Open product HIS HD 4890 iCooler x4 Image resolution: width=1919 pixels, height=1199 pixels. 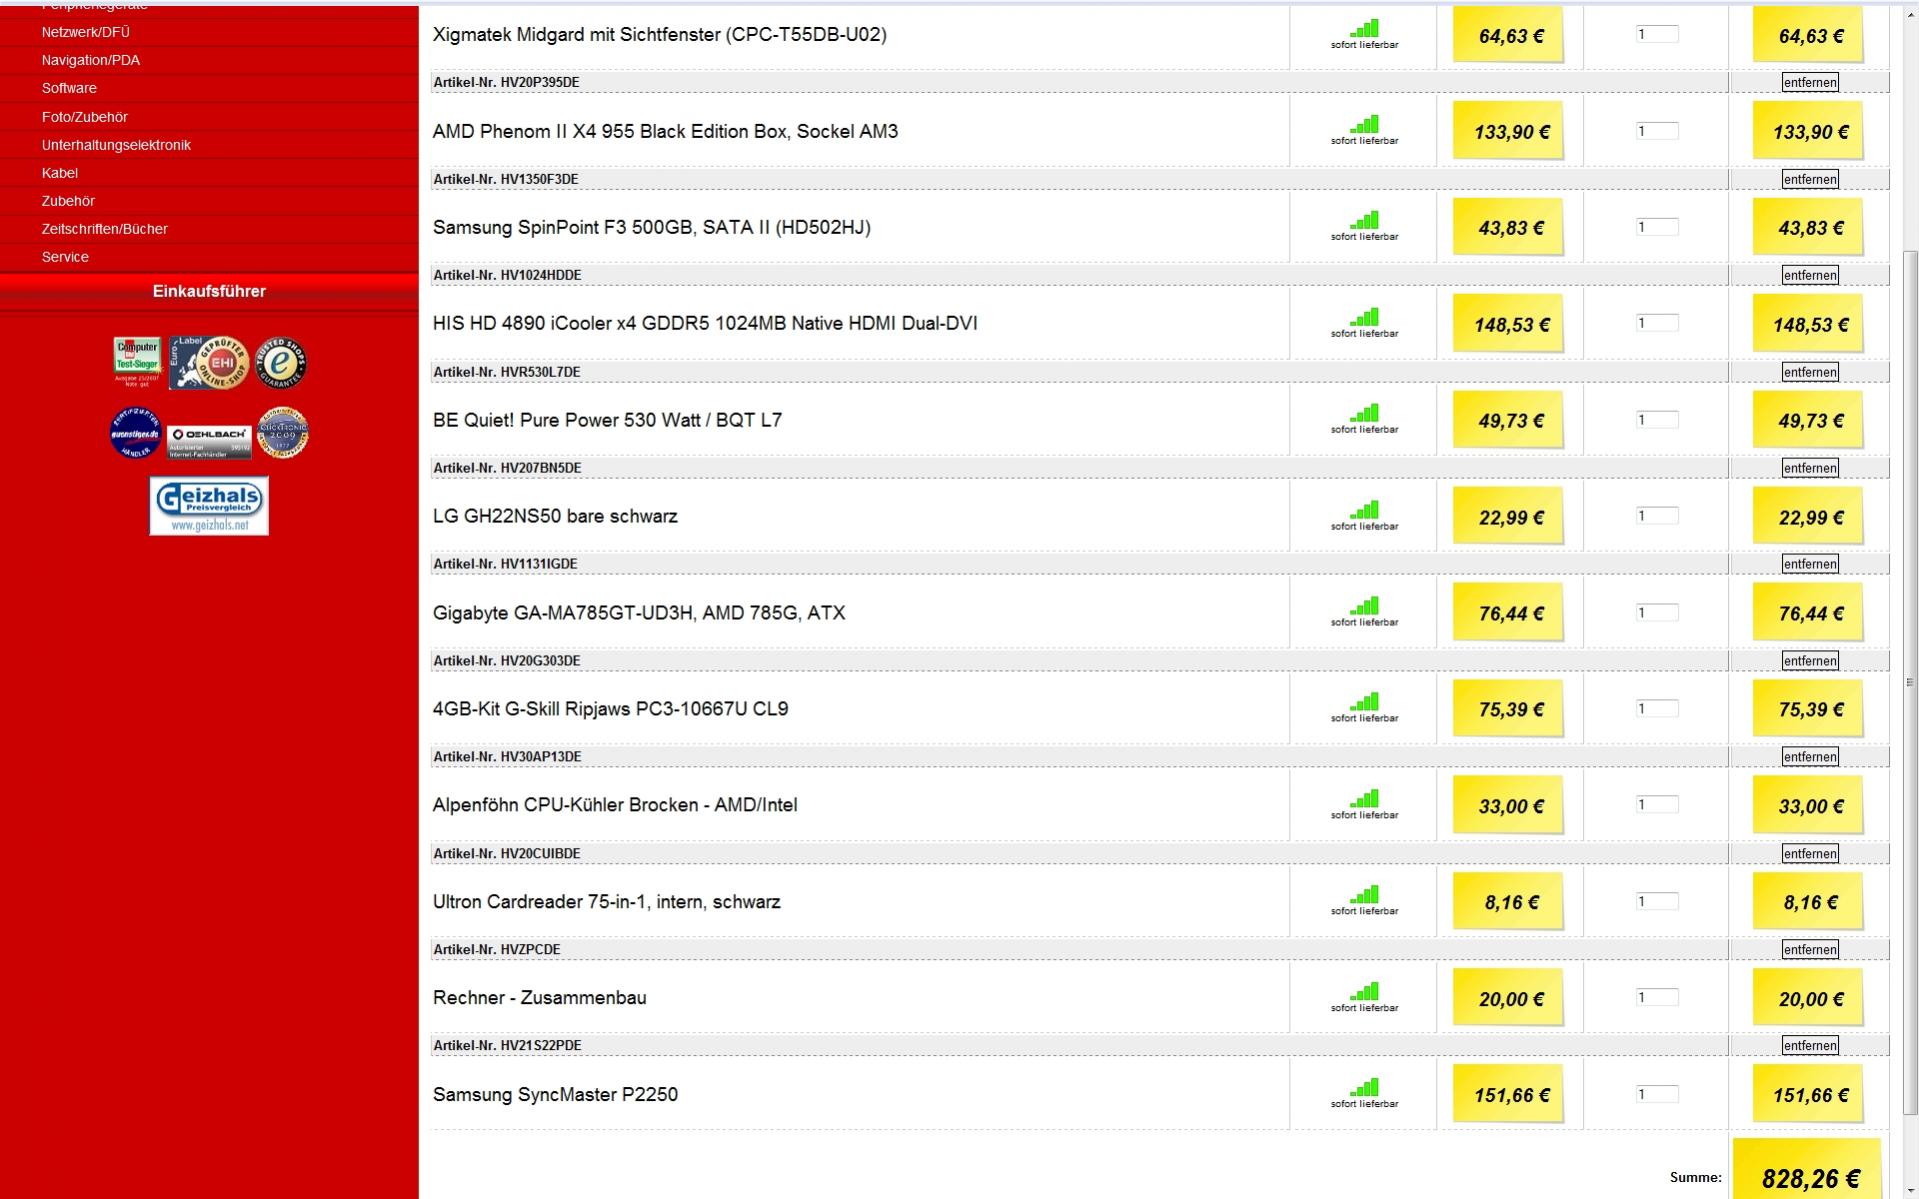(705, 323)
